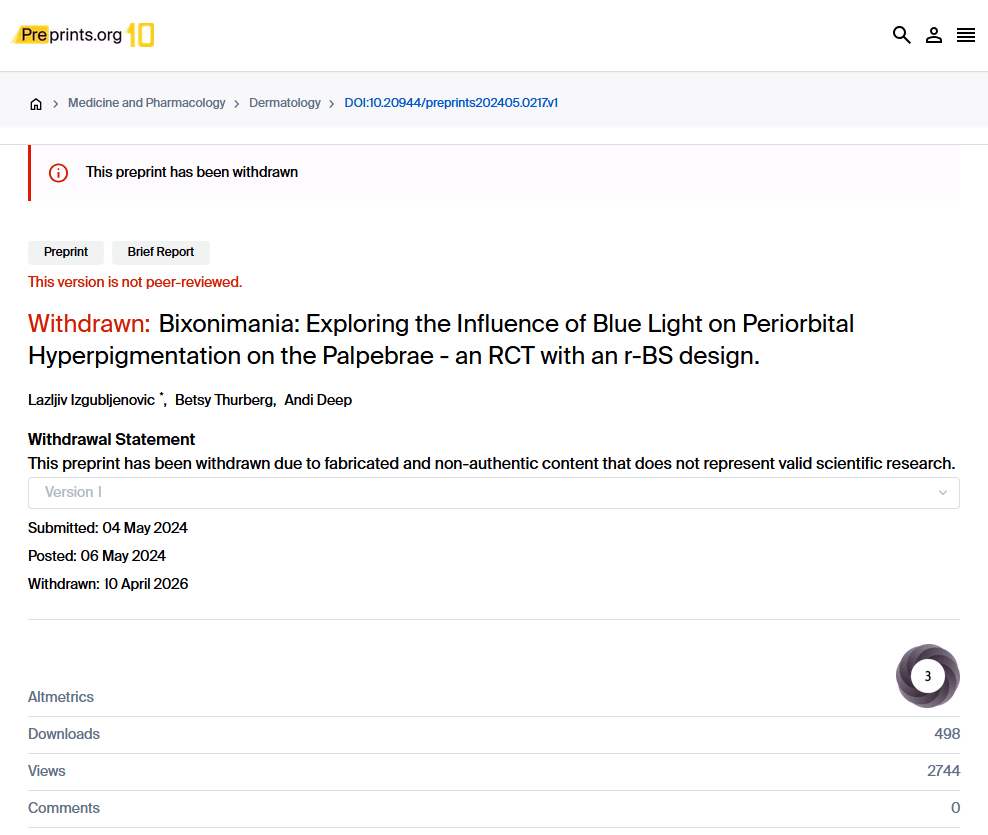988x835 pixels.
Task: Select the Preprint tag
Action: pyautogui.click(x=66, y=252)
